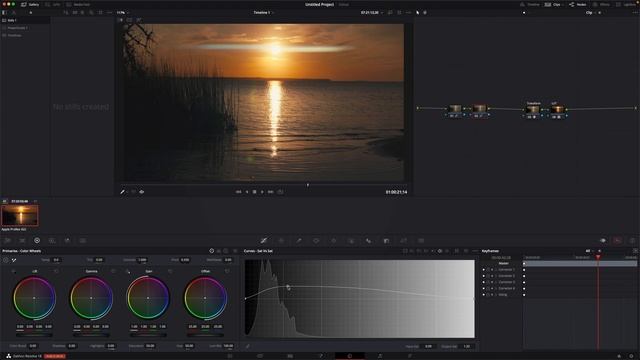Select the Color Wheels palette icon

pos(37,241)
